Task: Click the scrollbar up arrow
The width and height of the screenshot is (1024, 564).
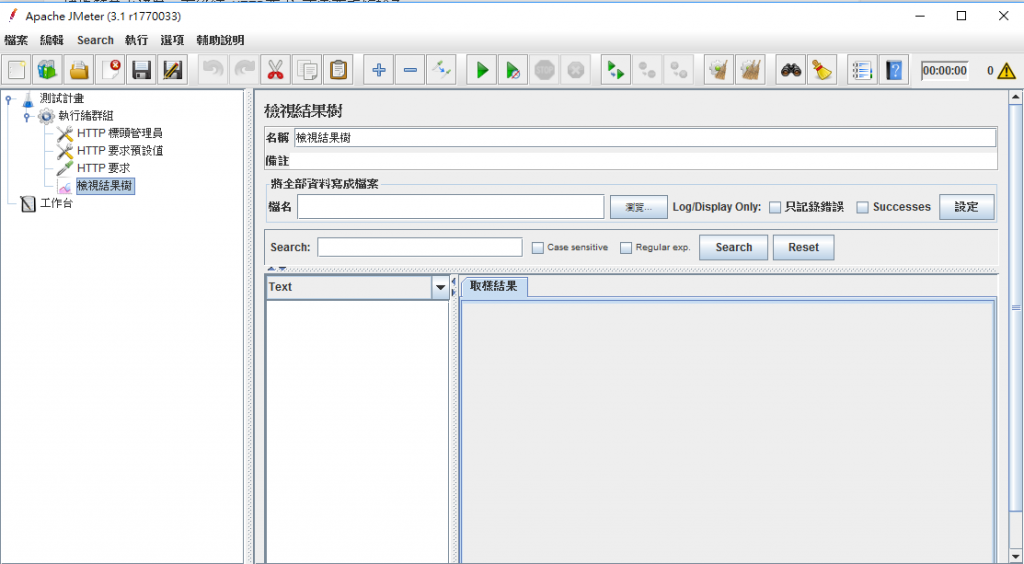Action: pos(1016,98)
